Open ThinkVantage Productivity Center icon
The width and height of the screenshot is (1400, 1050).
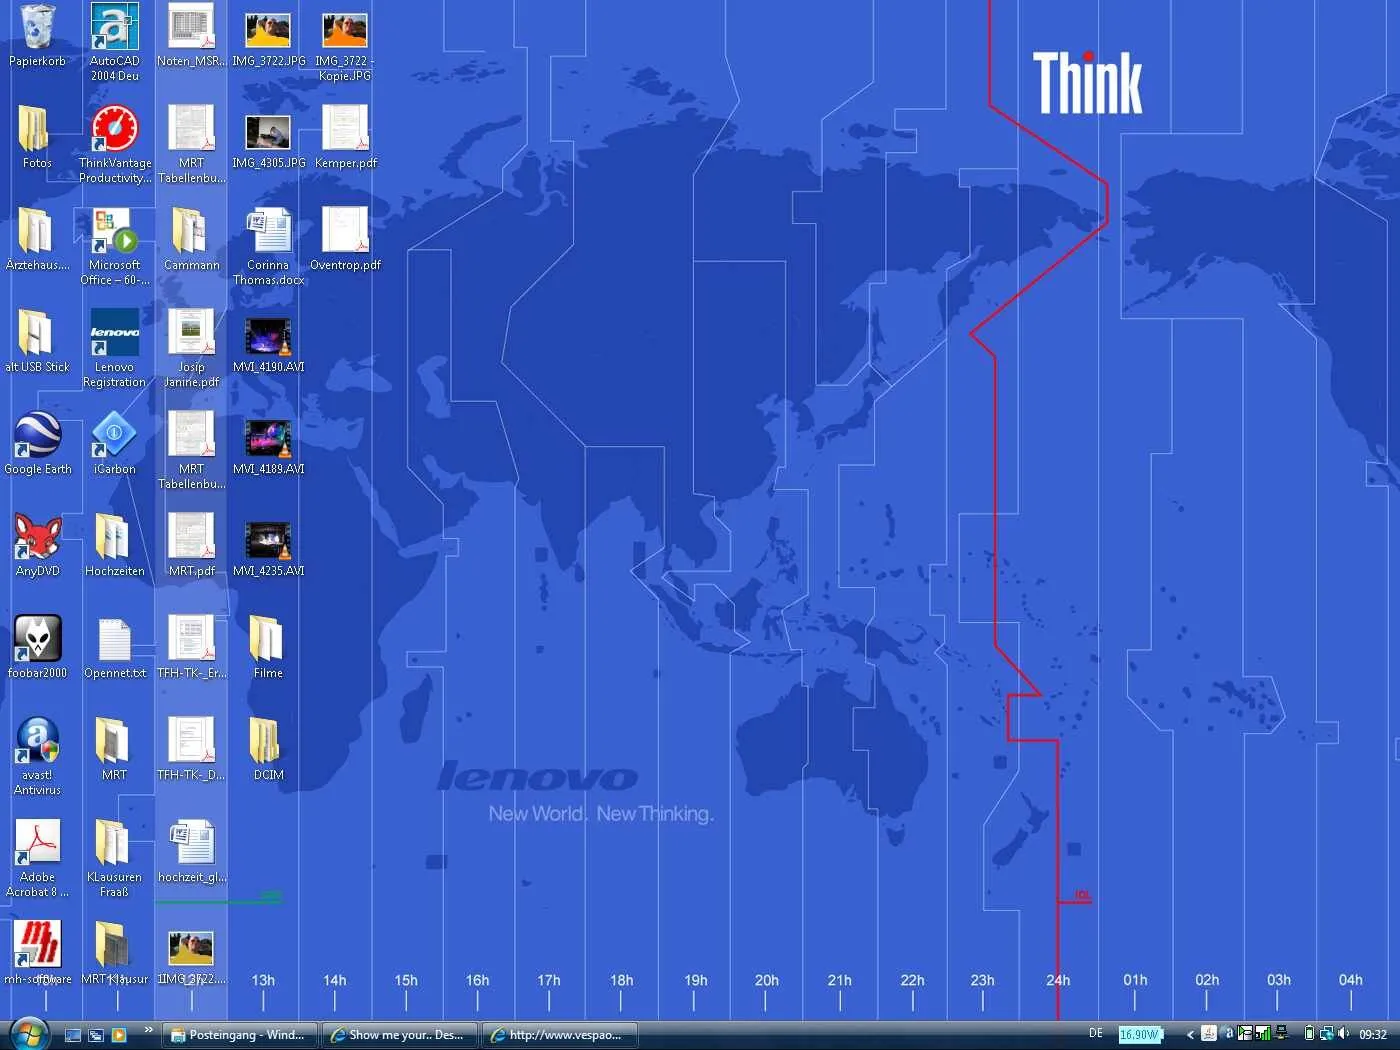coord(114,131)
